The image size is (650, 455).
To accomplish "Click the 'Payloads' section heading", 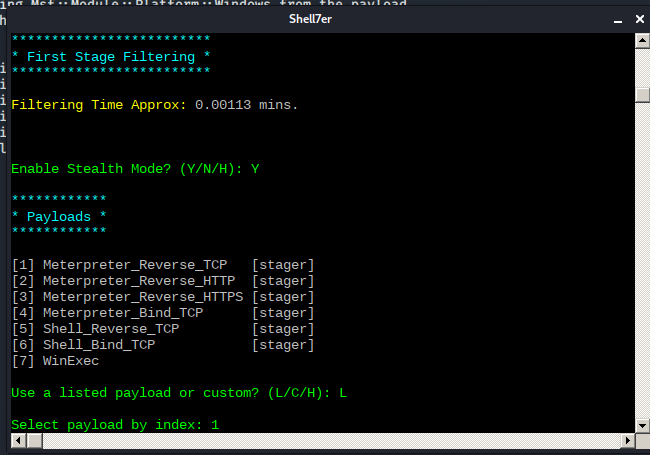I will [x=58, y=217].
